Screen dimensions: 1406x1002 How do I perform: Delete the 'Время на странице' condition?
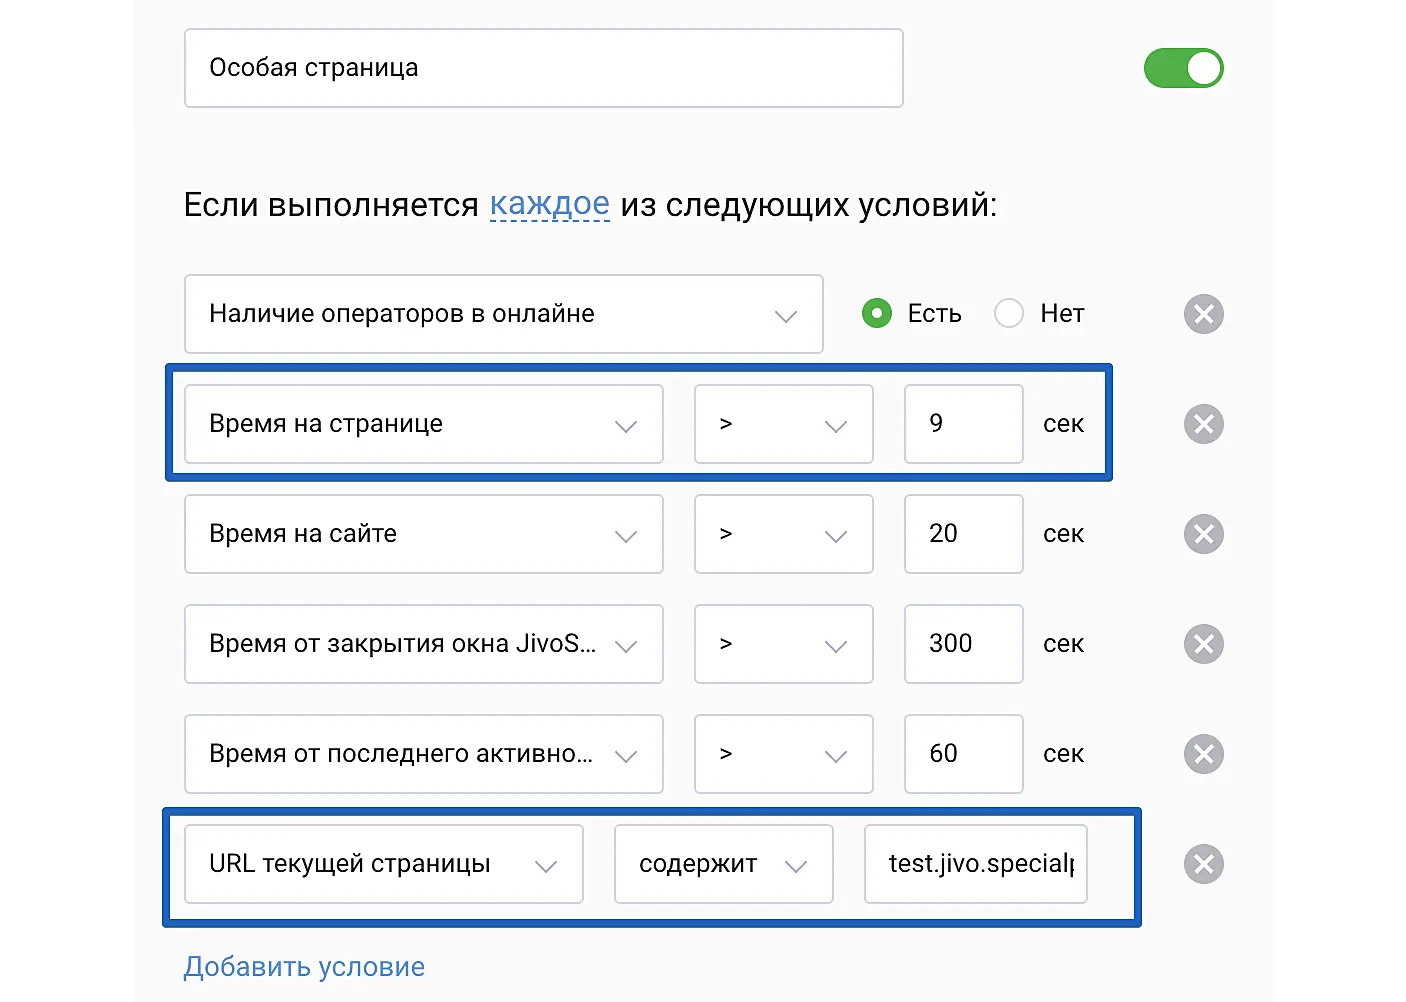[1203, 424]
